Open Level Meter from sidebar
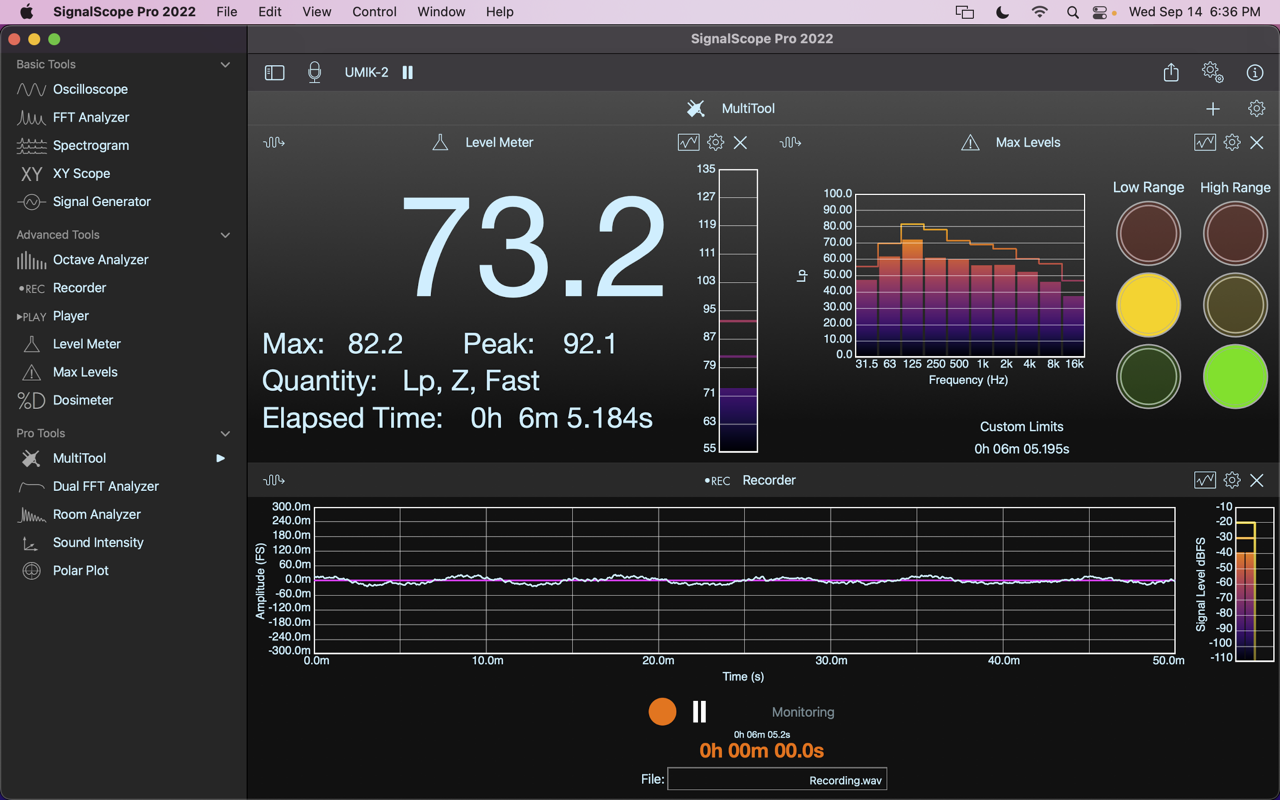This screenshot has height=800, width=1280. tap(86, 343)
